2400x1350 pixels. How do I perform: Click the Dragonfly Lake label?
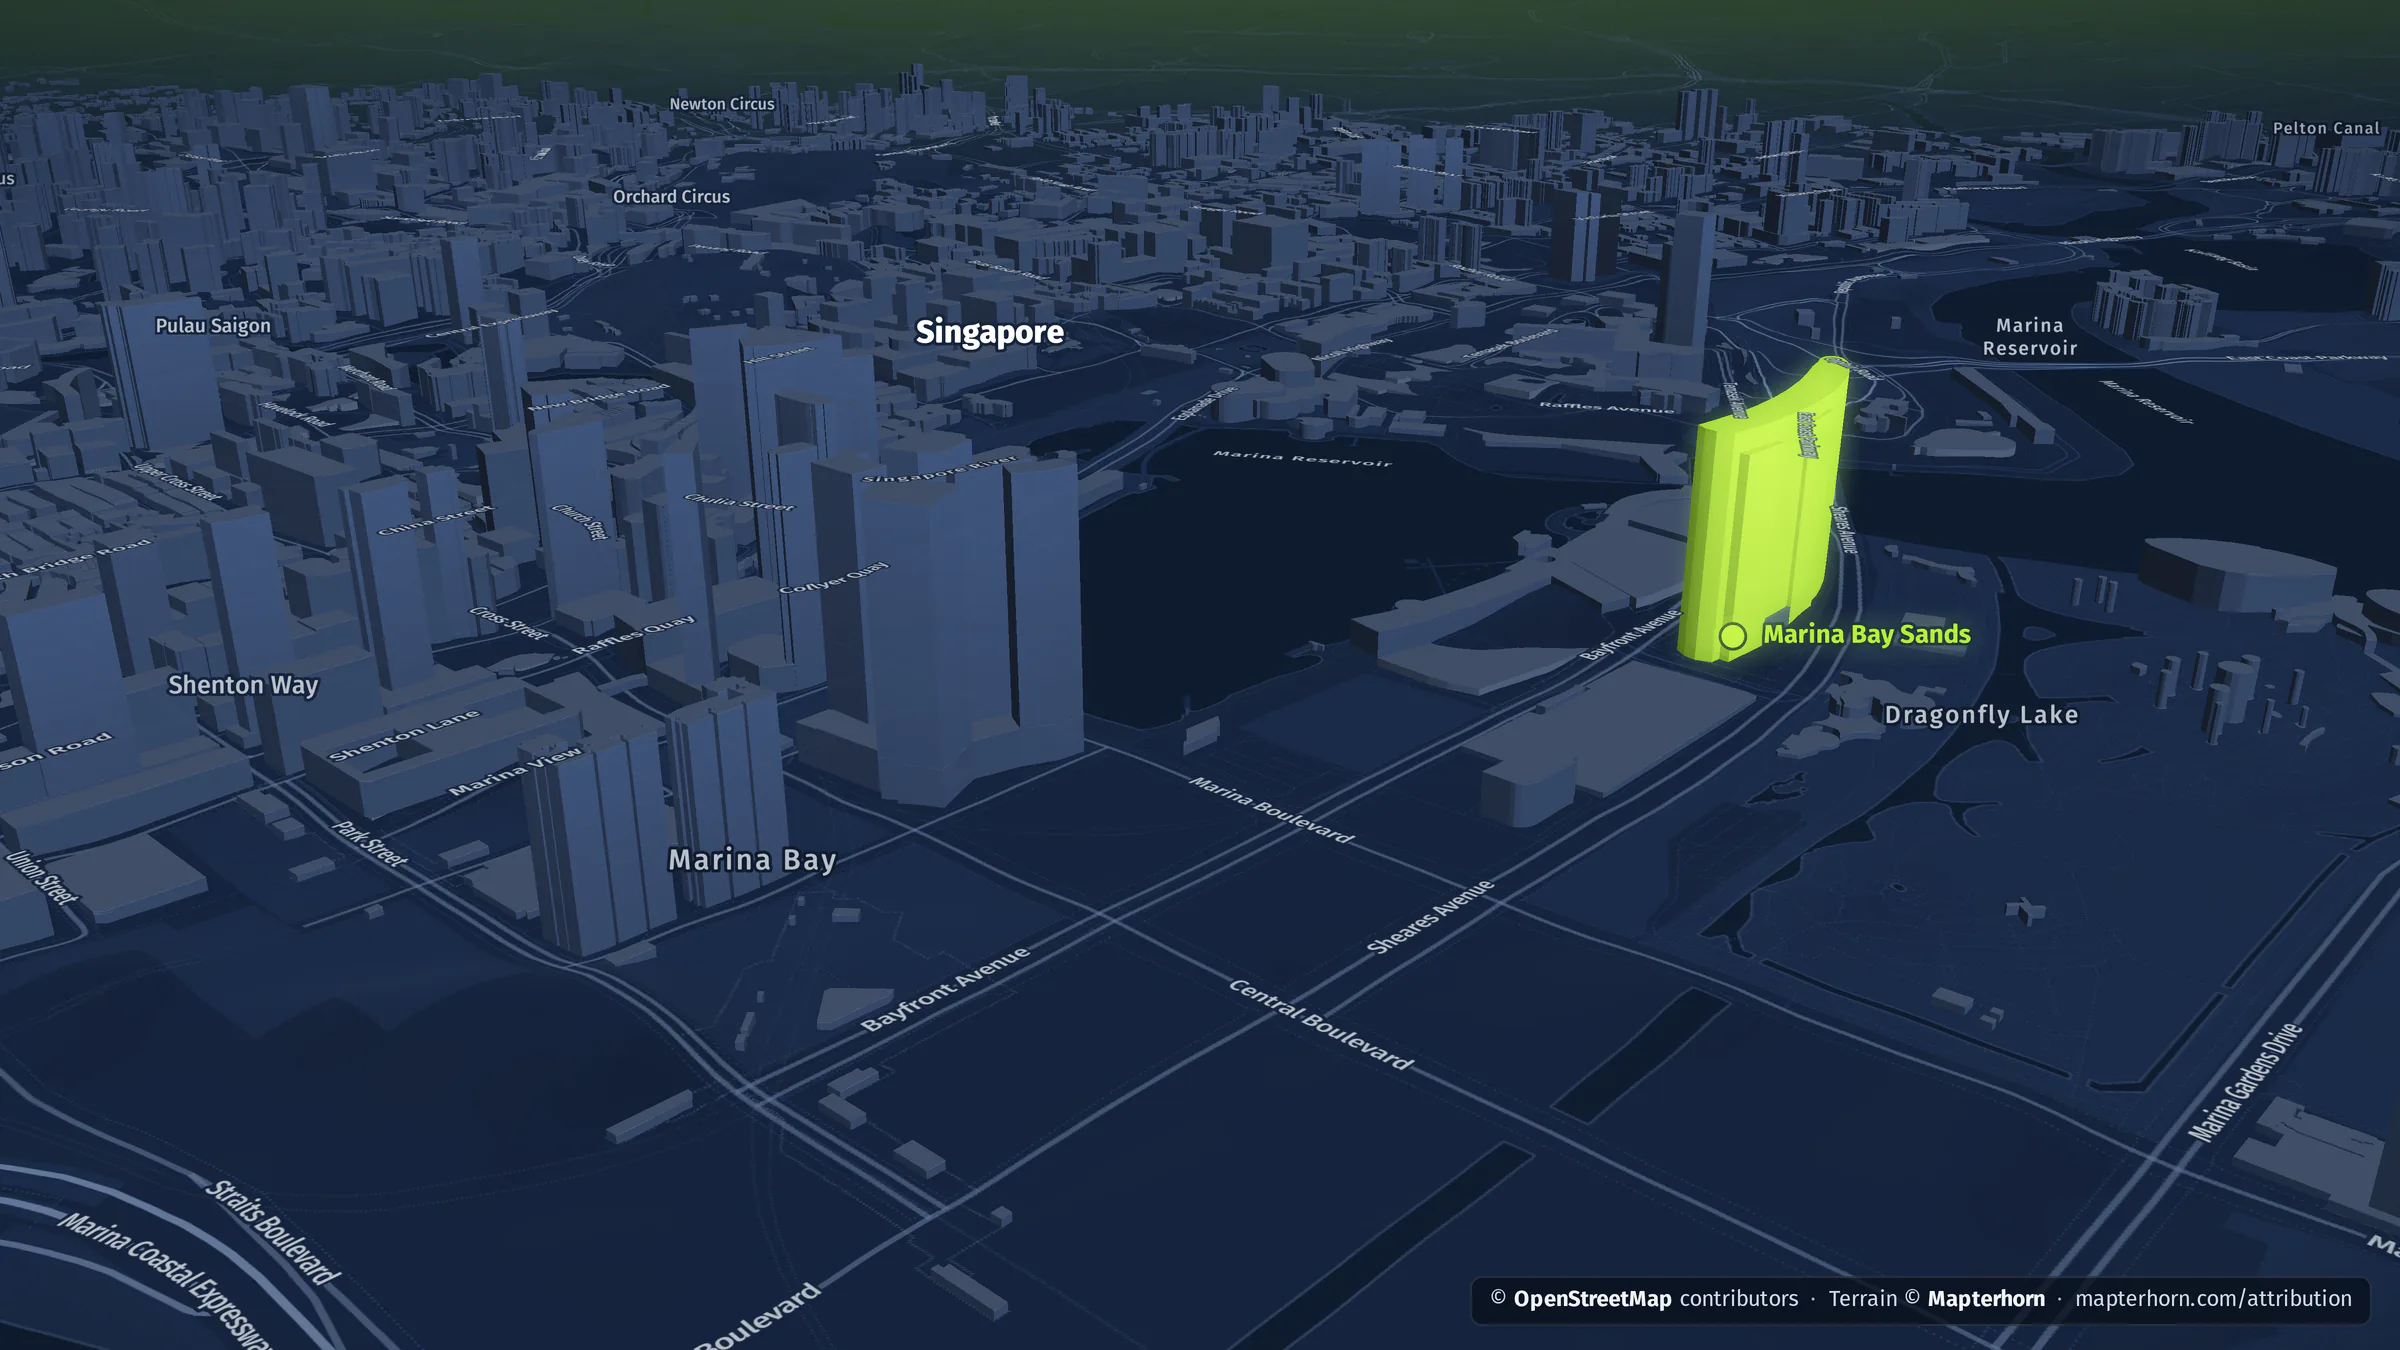tap(1981, 715)
